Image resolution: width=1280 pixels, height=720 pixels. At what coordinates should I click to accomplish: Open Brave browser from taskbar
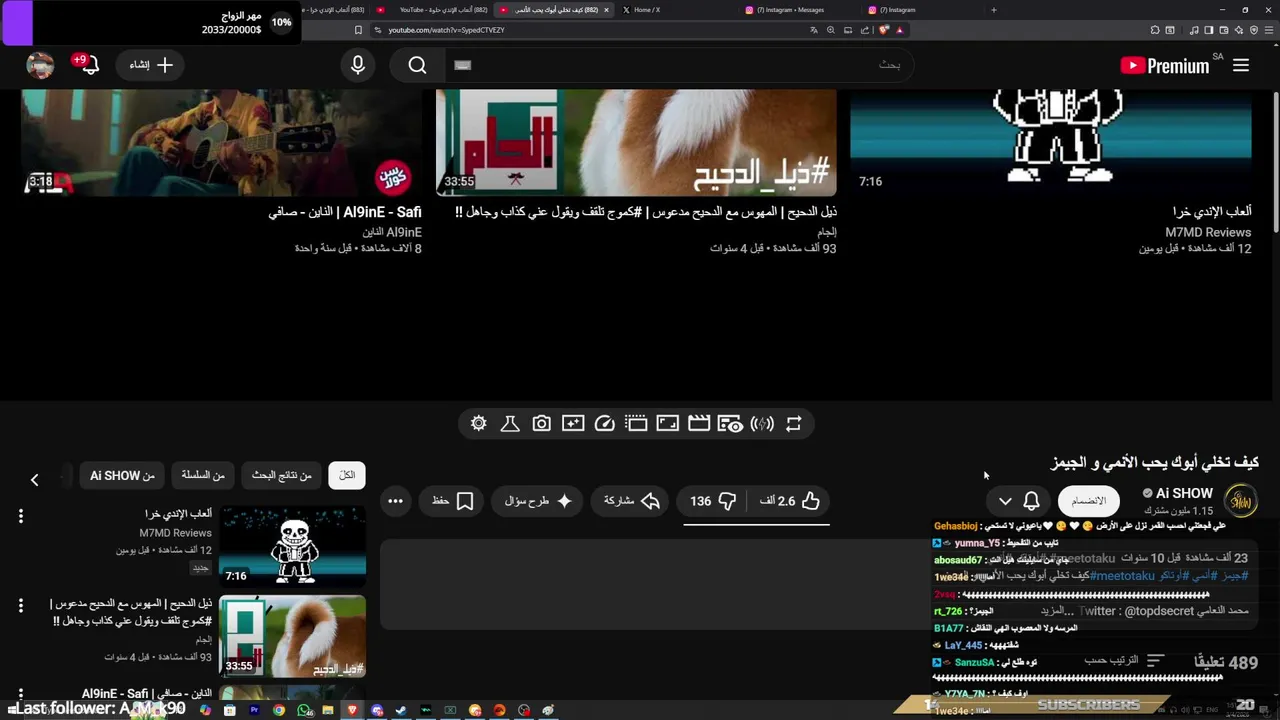[x=352, y=710]
